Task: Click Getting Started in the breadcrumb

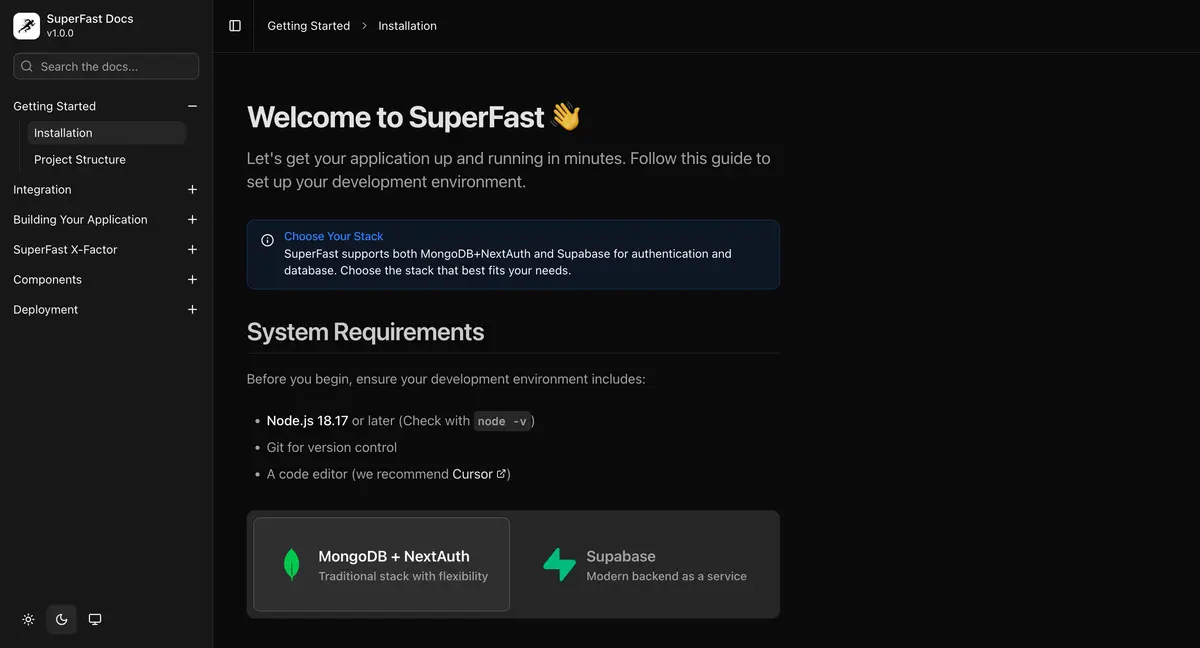Action: tap(308, 25)
